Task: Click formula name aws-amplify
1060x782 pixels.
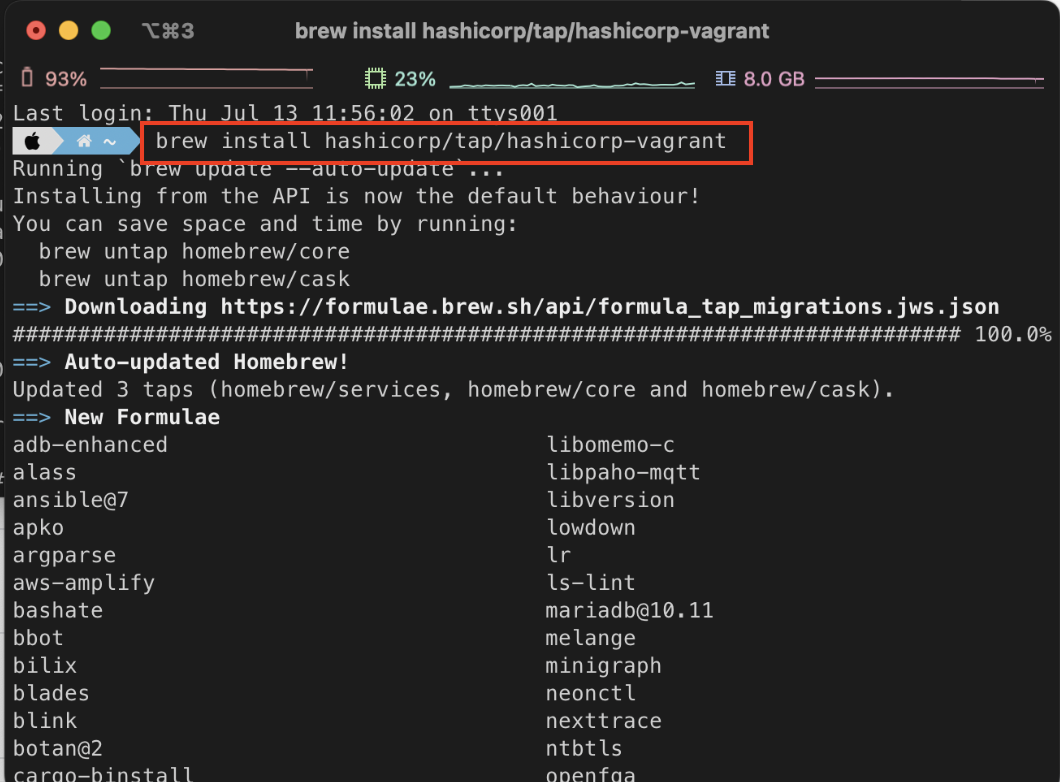Action: coord(84,583)
